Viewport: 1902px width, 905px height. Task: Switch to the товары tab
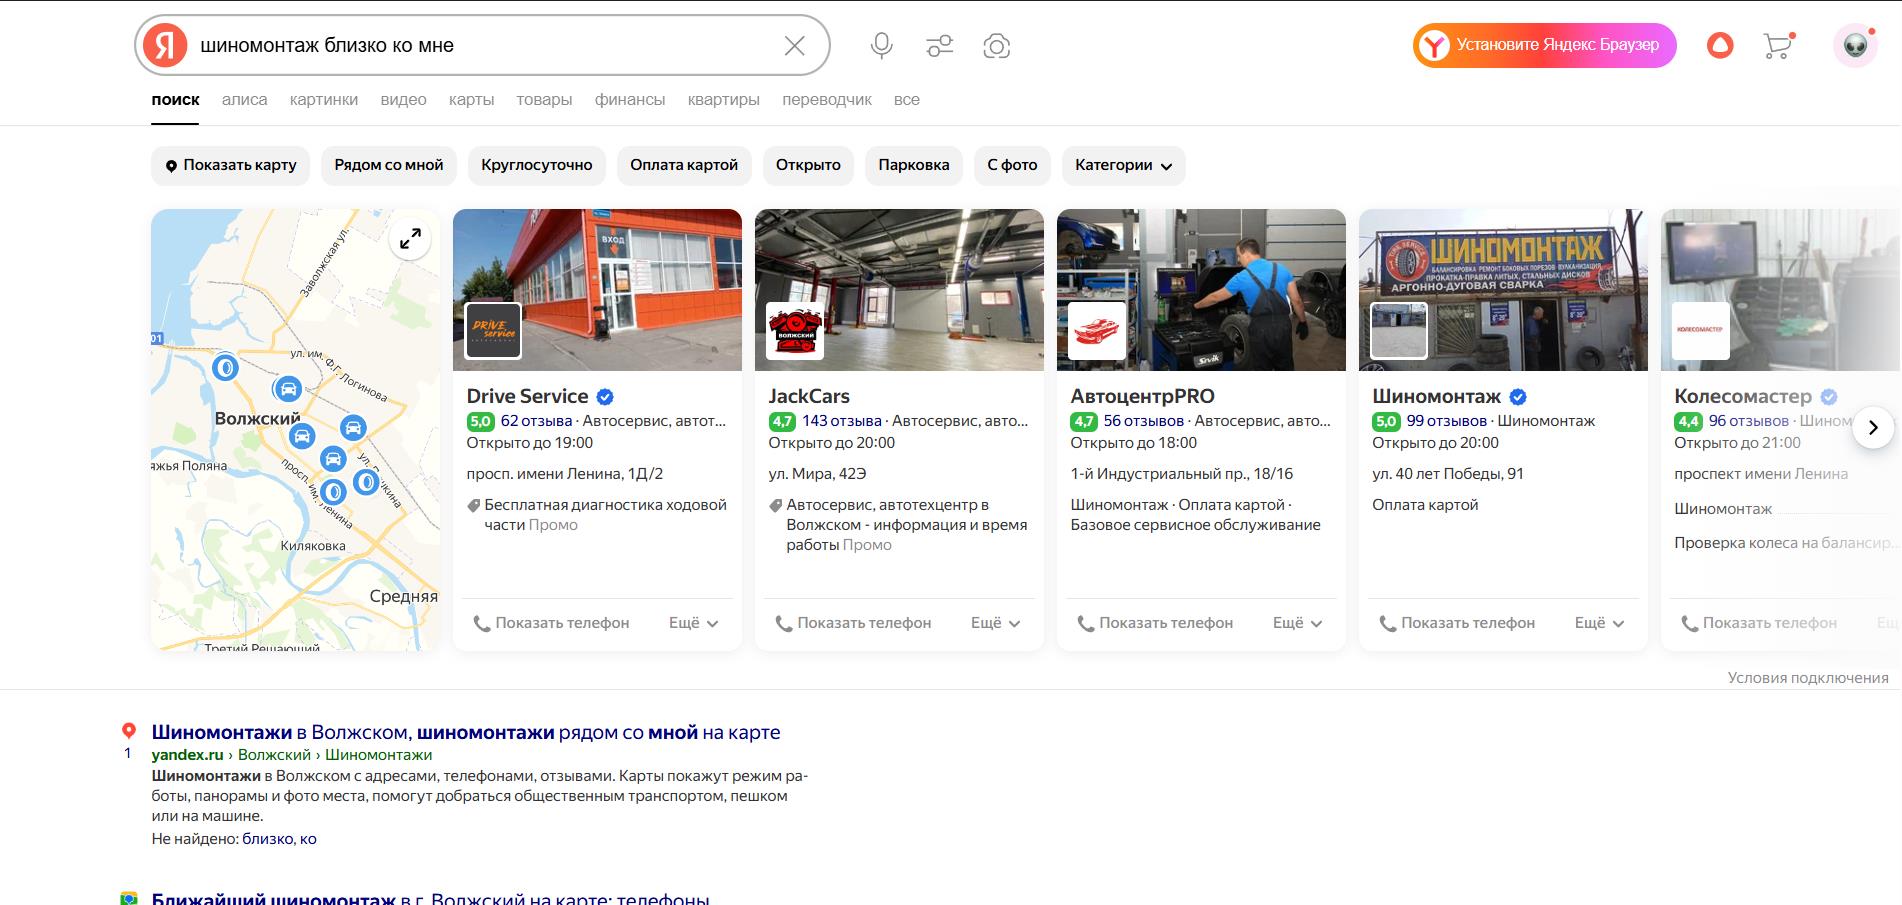pos(544,100)
